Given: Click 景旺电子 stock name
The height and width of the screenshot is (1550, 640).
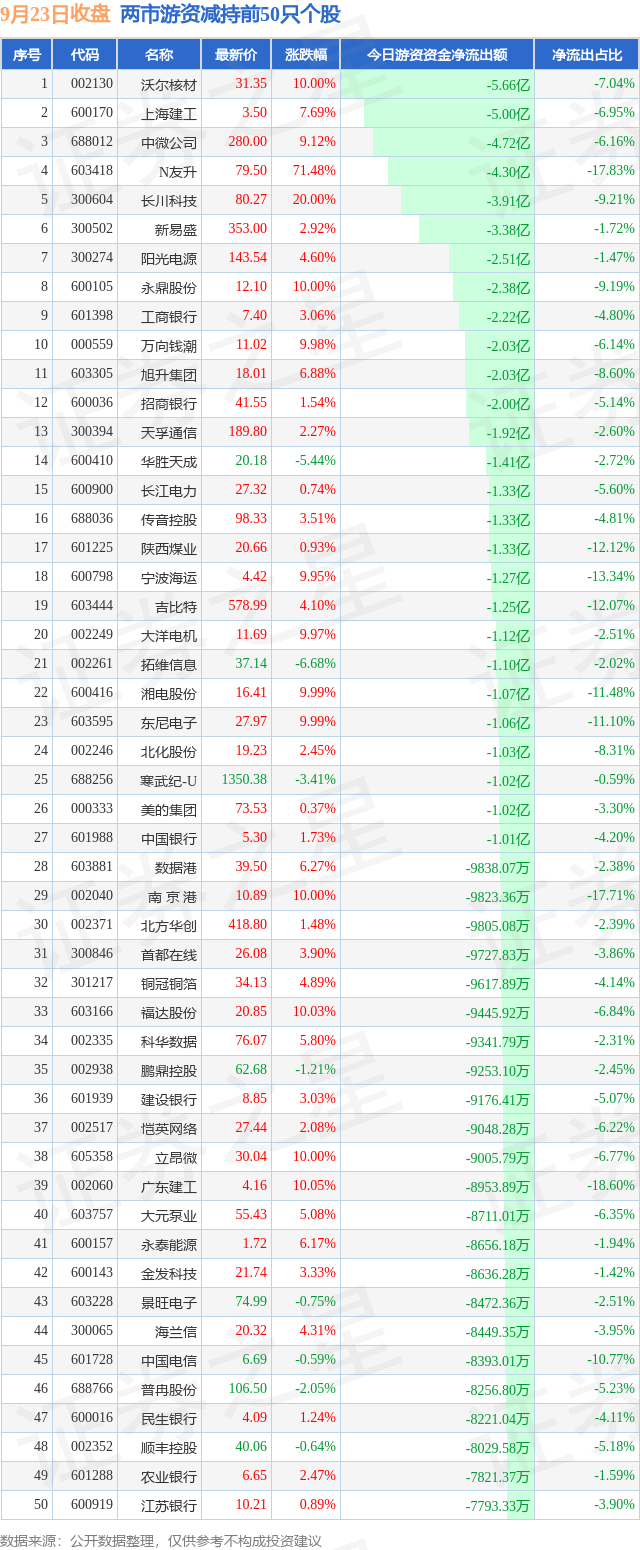Looking at the screenshot, I should pyautogui.click(x=169, y=1302).
